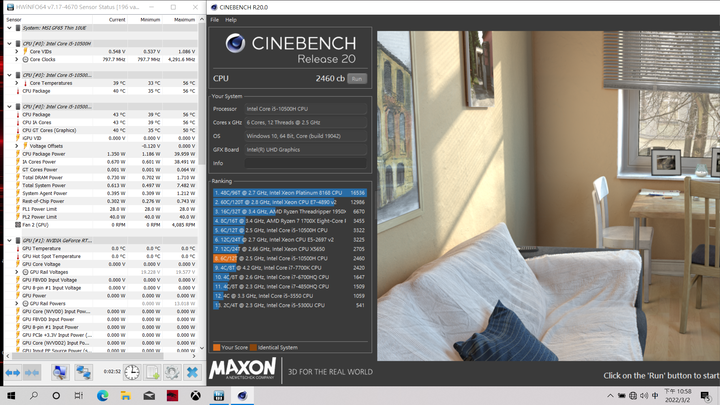Screen dimensions: 720x405
Task: Click the battery tray icon
Action: [x=622, y=395]
